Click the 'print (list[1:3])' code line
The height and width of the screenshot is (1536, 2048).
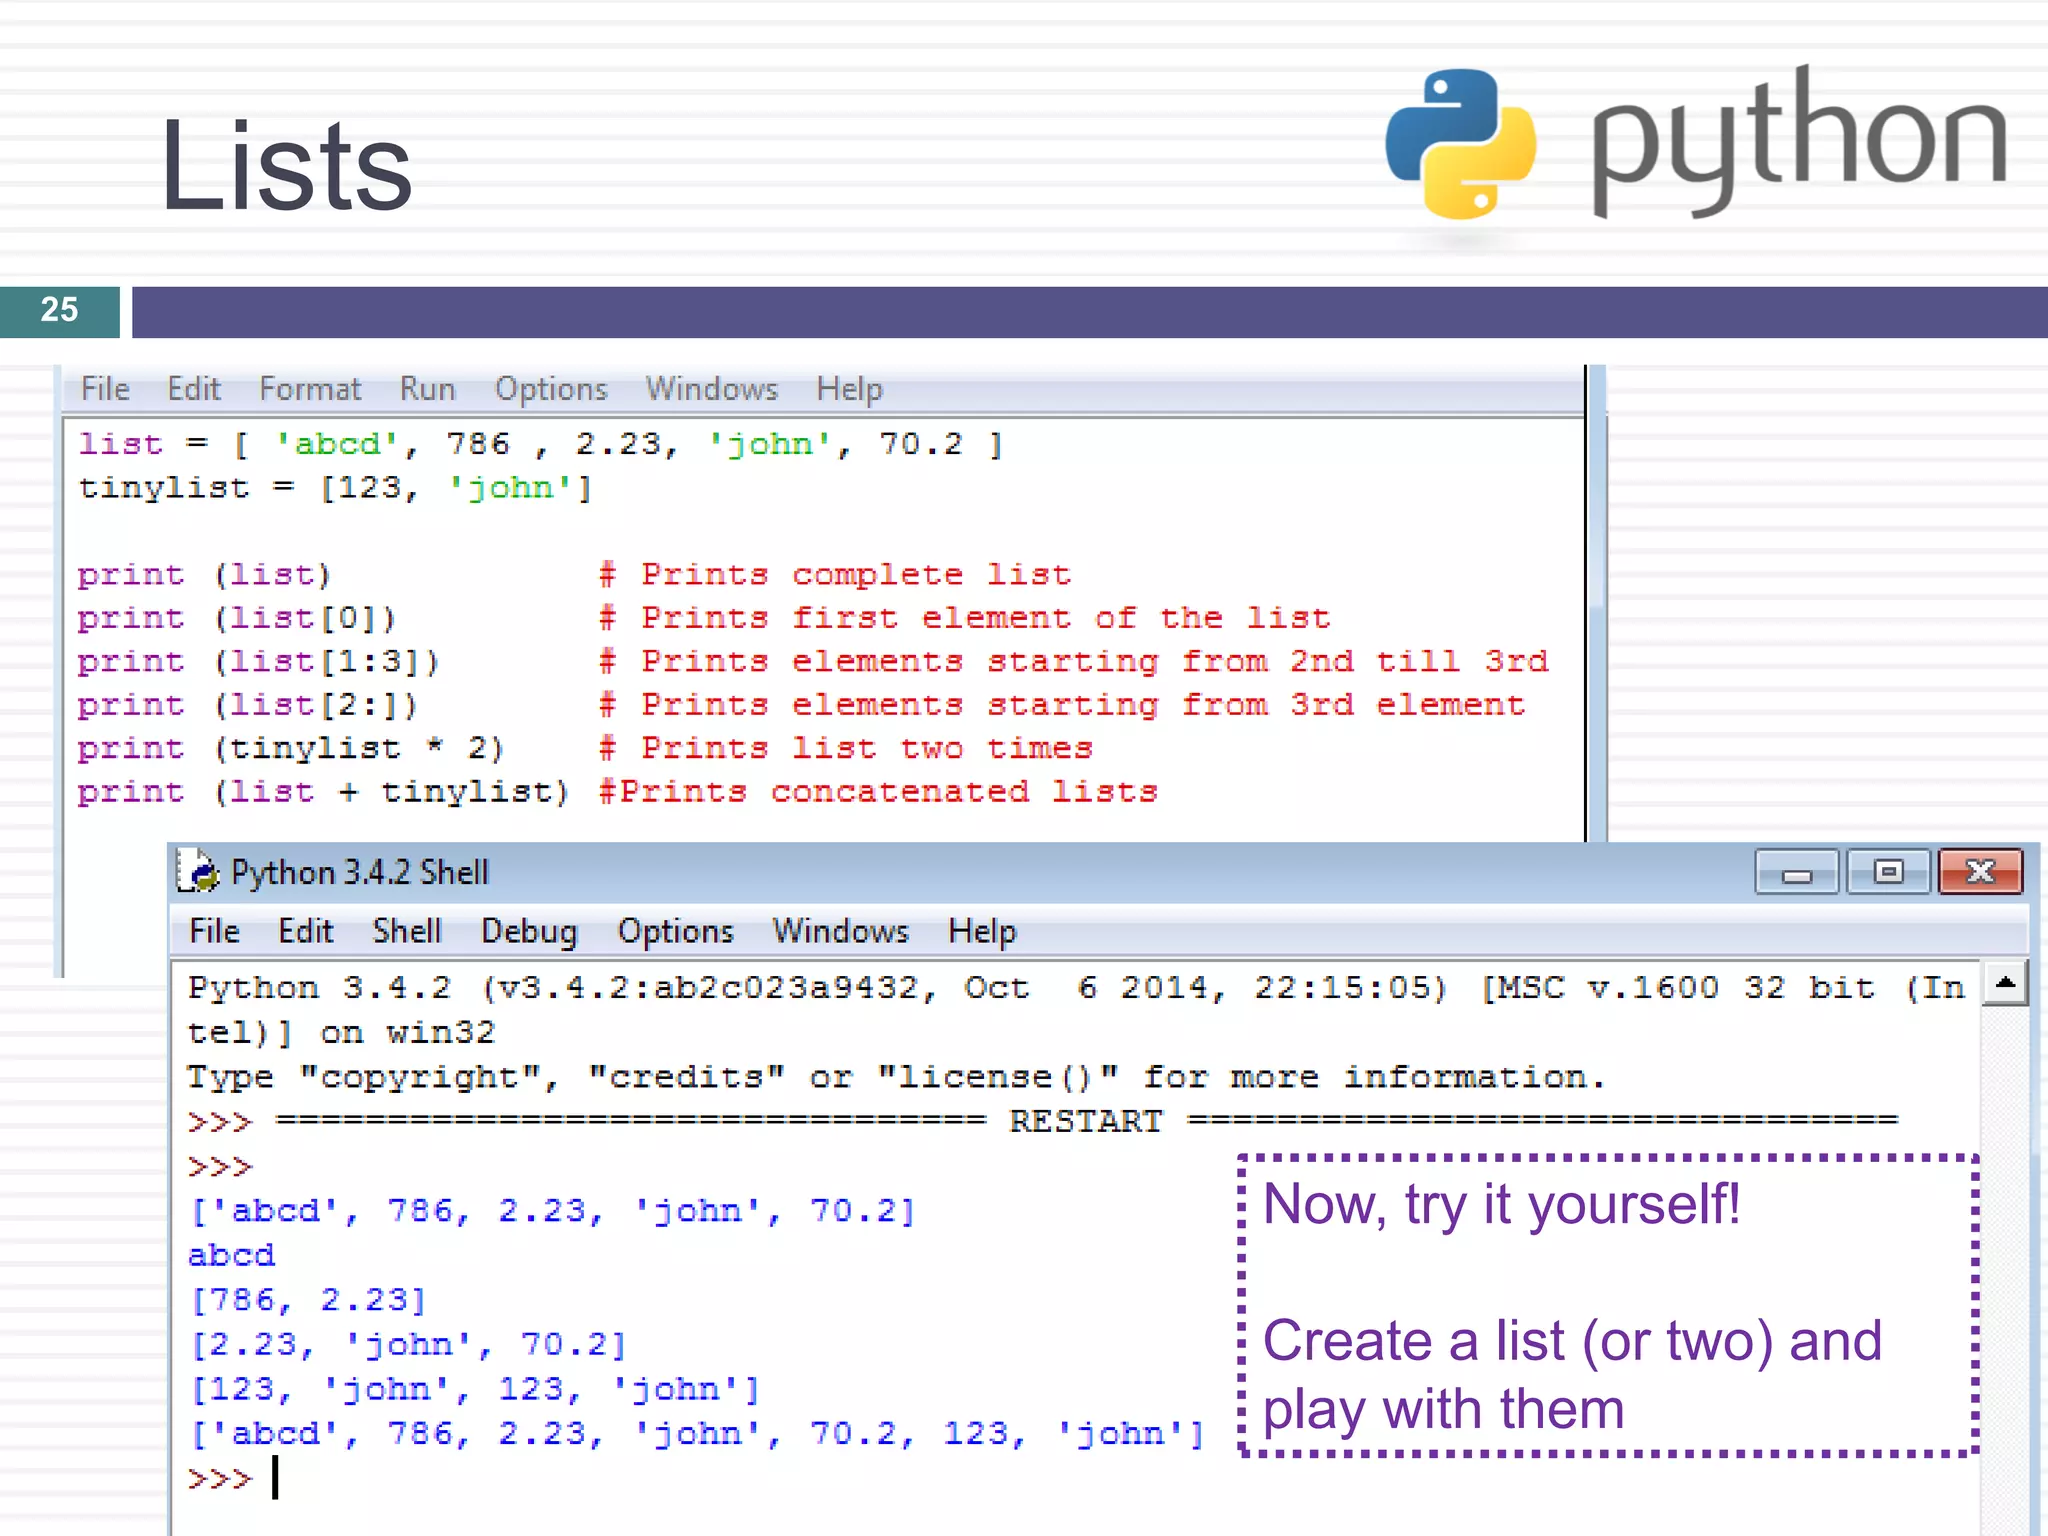259,662
